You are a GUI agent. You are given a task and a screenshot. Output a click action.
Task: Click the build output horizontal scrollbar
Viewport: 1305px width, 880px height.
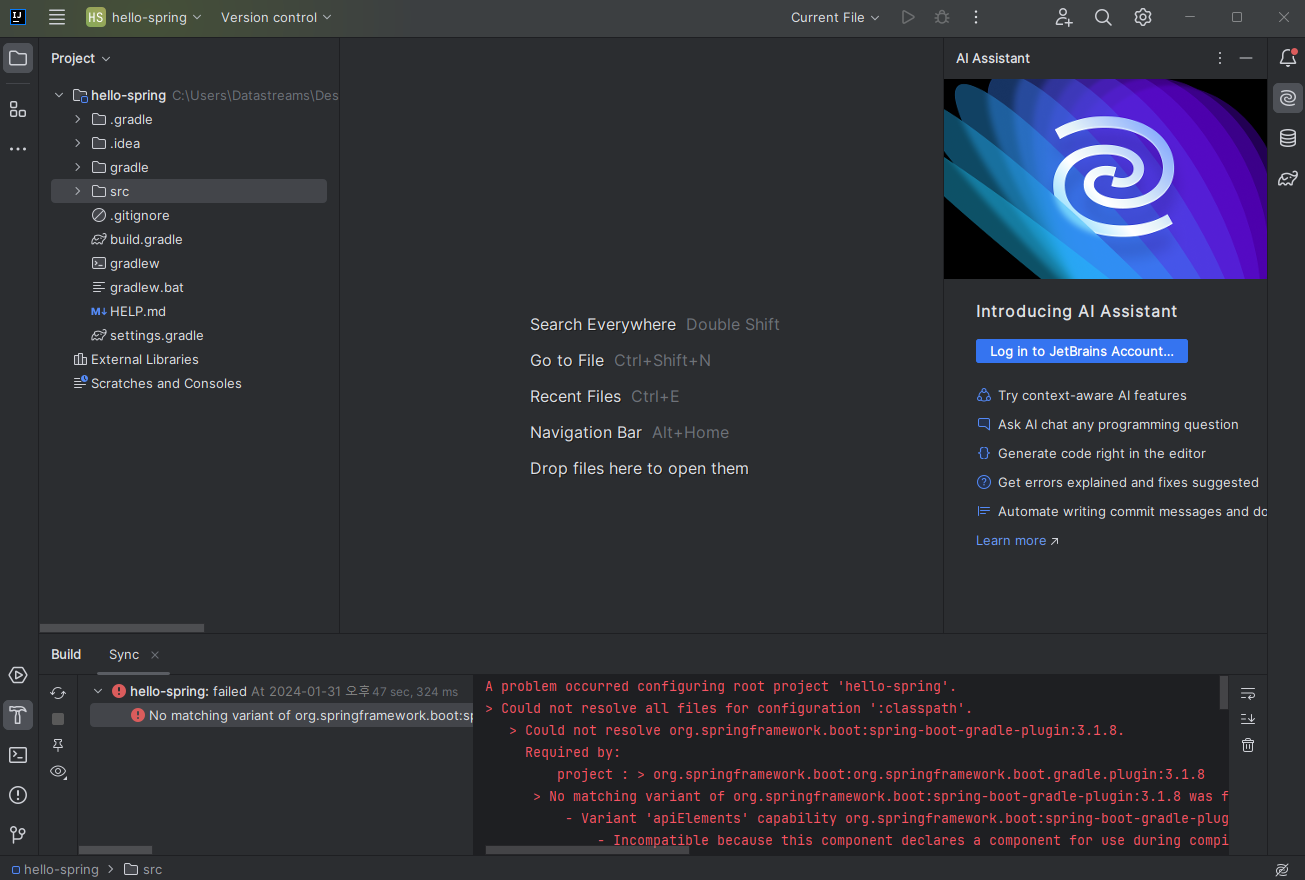point(588,850)
